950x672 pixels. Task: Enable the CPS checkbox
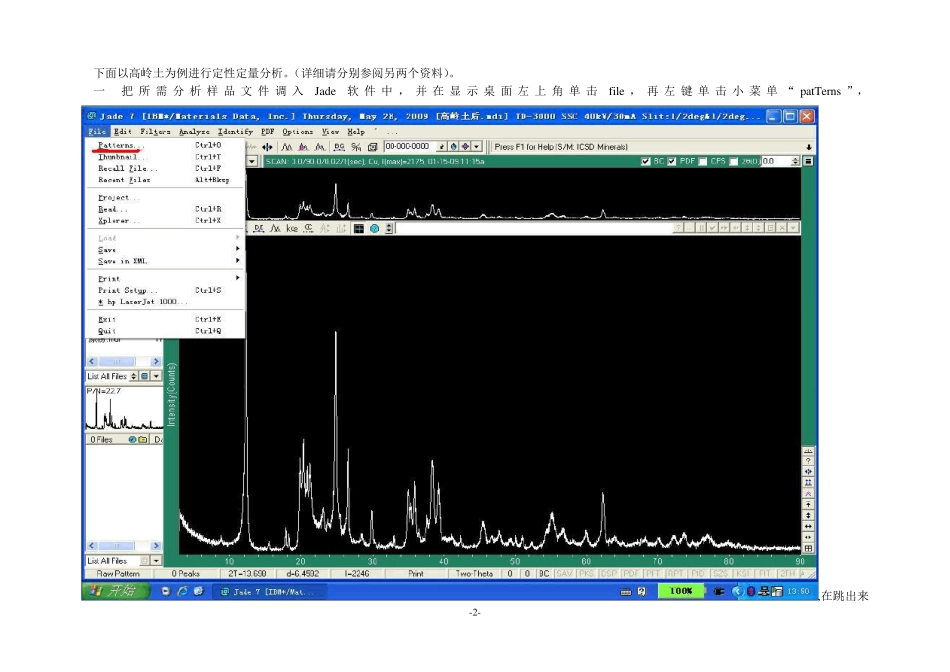point(704,161)
